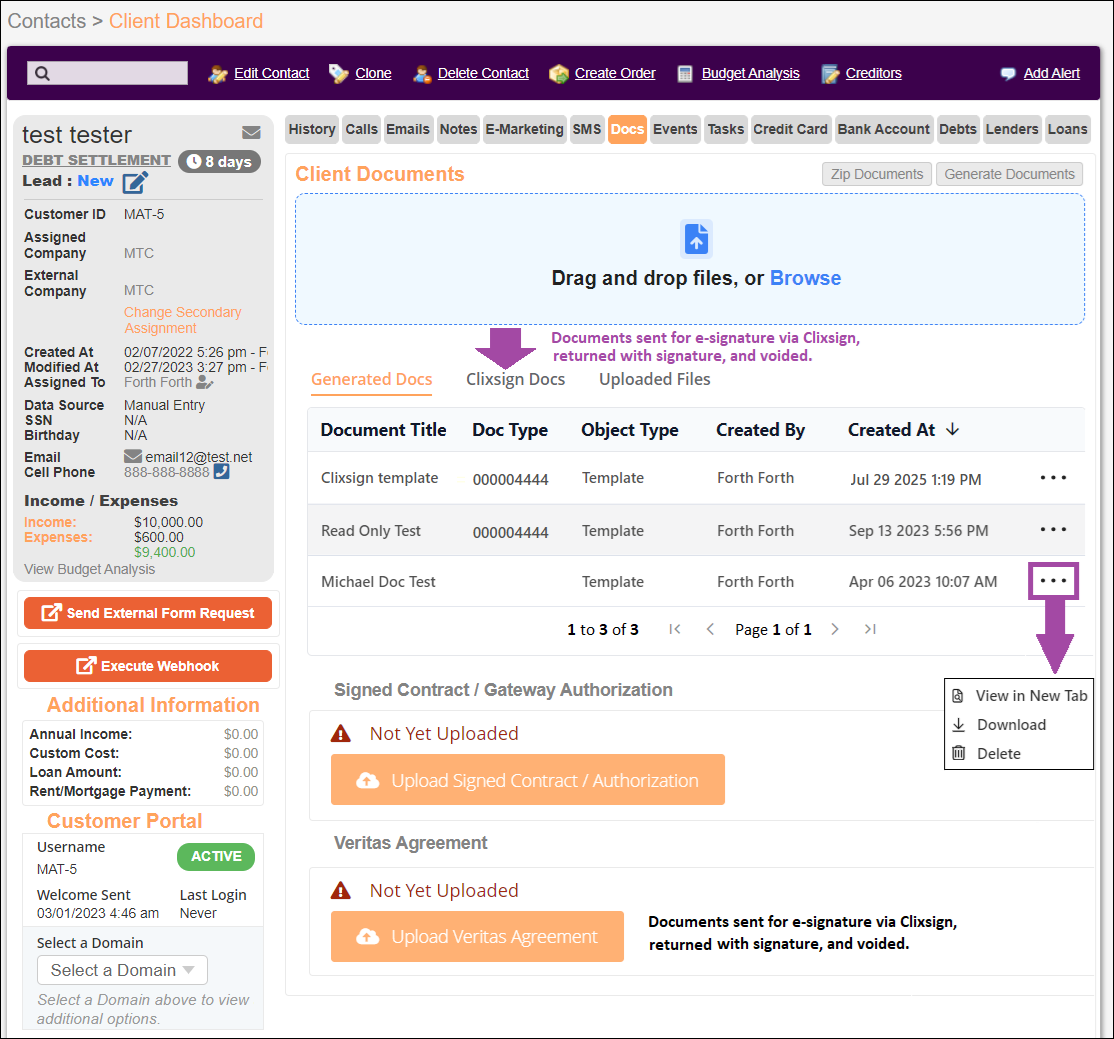
Task: Click the Contacts breadcrumb link
Action: pyautogui.click(x=47, y=21)
